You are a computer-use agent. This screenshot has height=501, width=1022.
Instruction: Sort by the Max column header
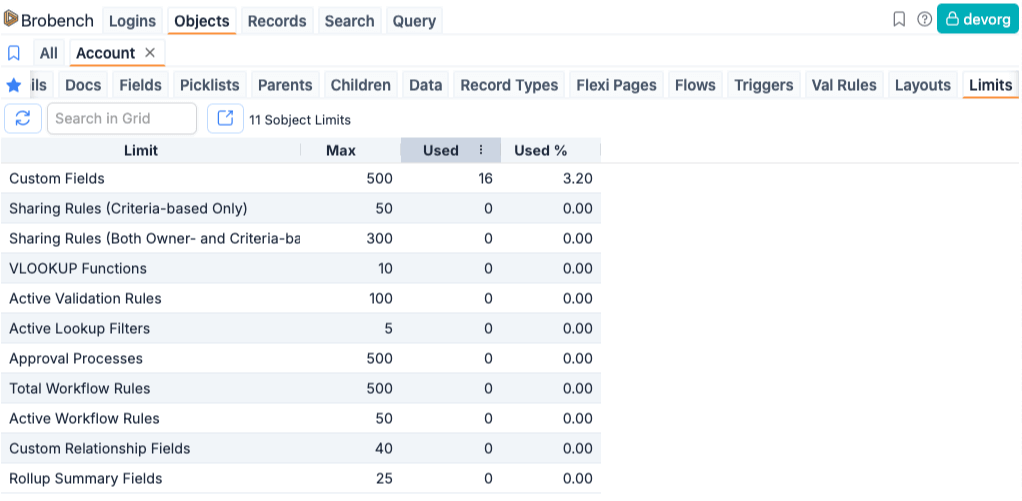click(x=341, y=150)
